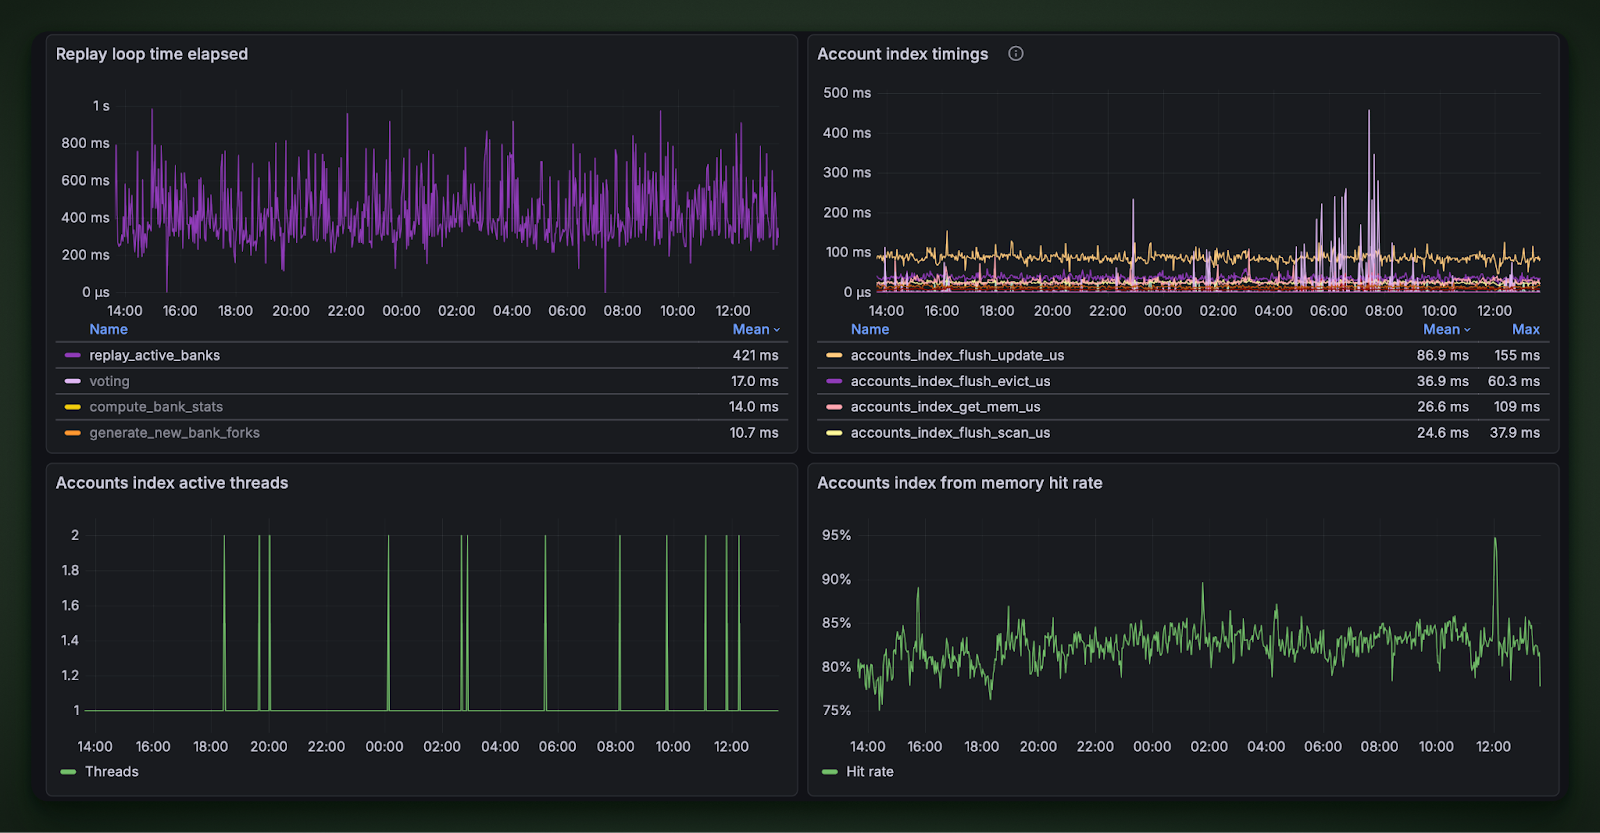
Task: Click the accounts_index_get_mem_us pink legend marker
Action: (x=834, y=407)
